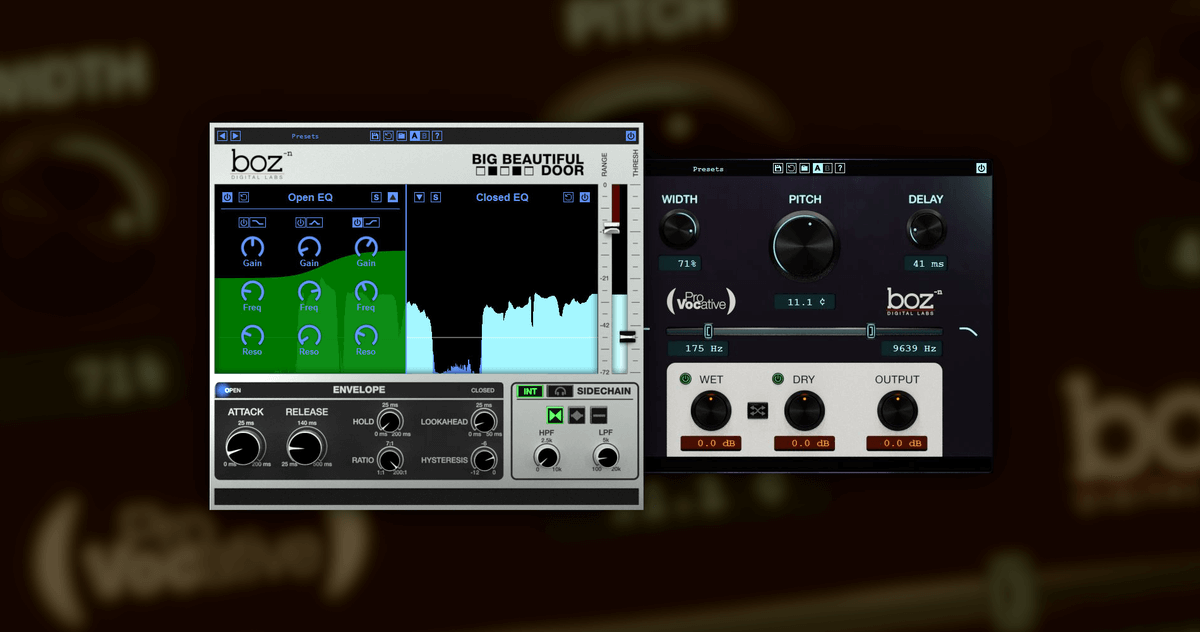This screenshot has width=1200, height=632.
Task: Click the save preset icon in Big Beautiful Door
Action: coord(374,136)
